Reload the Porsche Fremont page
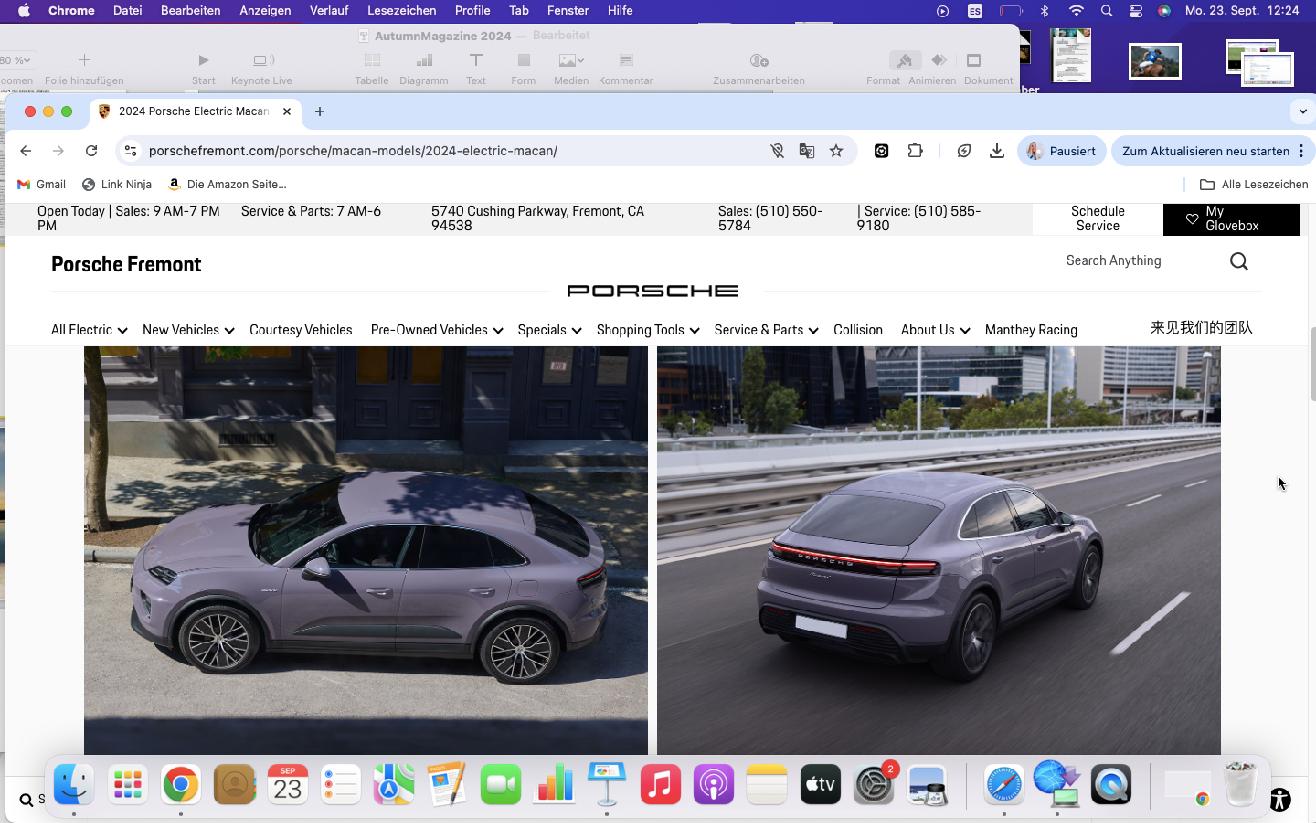Viewport: 1316px width, 823px height. [91, 151]
